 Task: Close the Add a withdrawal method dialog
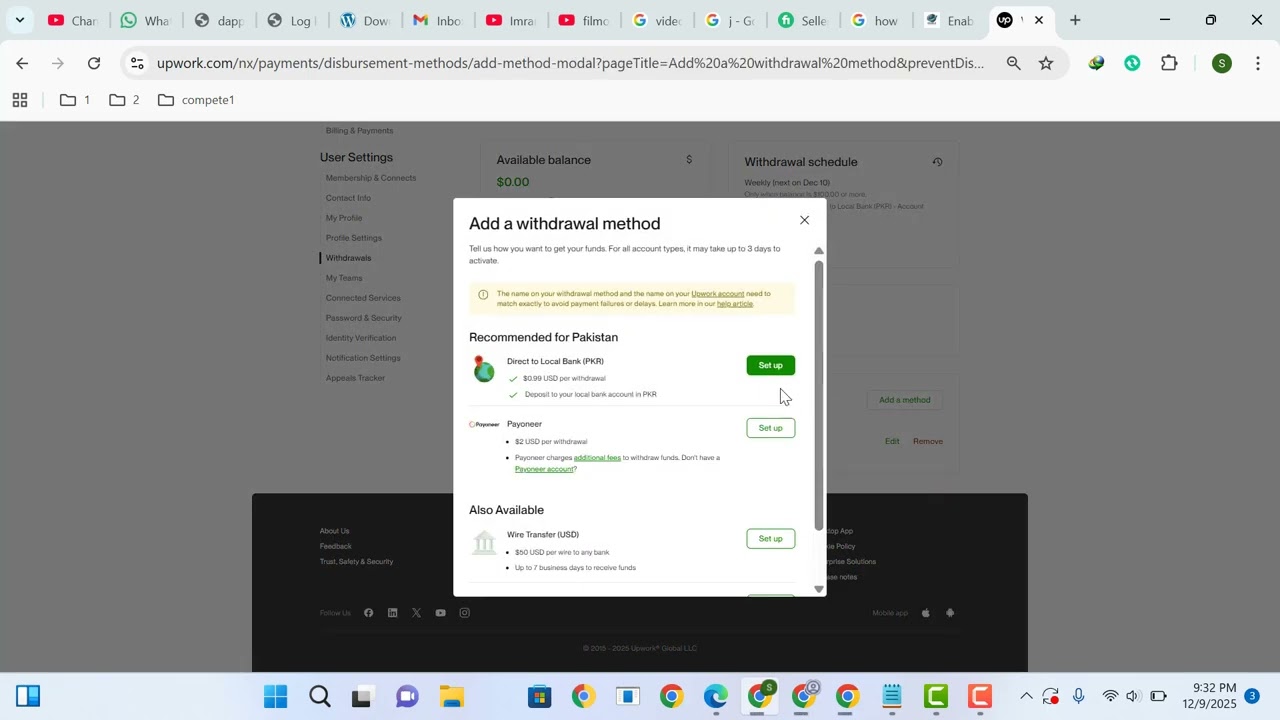[x=804, y=220]
